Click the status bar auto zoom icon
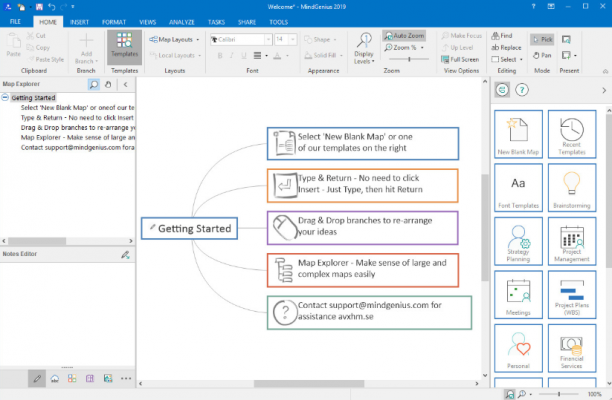The width and height of the screenshot is (612, 400). [509, 394]
